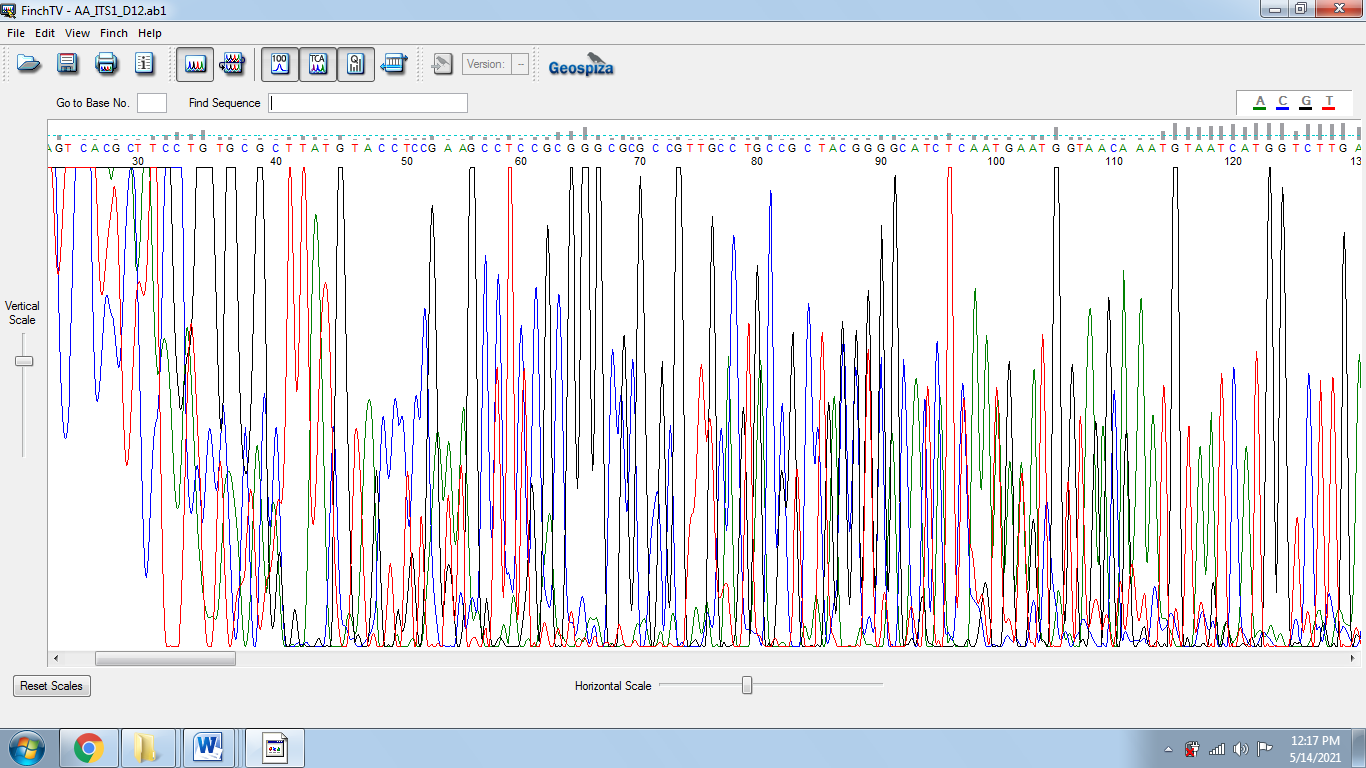Save the trace with the floppy disk icon

coord(68,64)
